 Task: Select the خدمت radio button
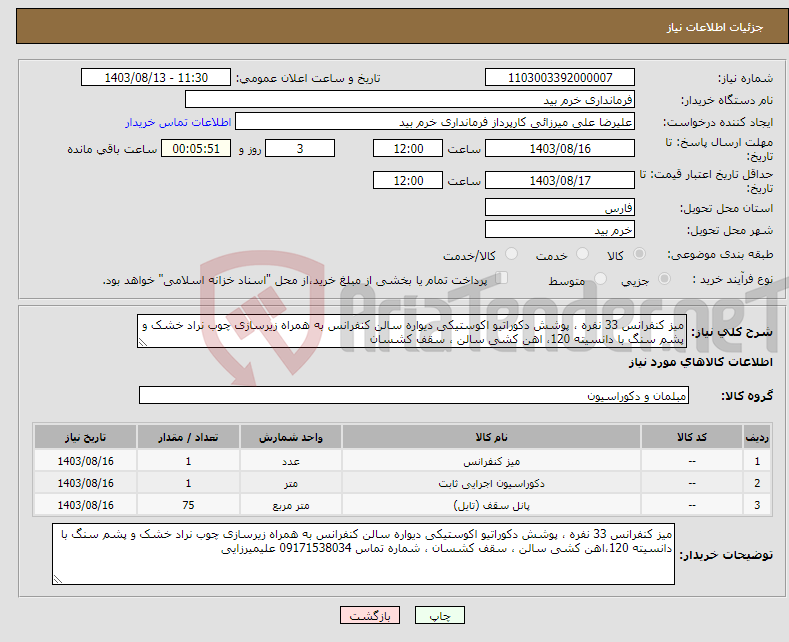582,254
